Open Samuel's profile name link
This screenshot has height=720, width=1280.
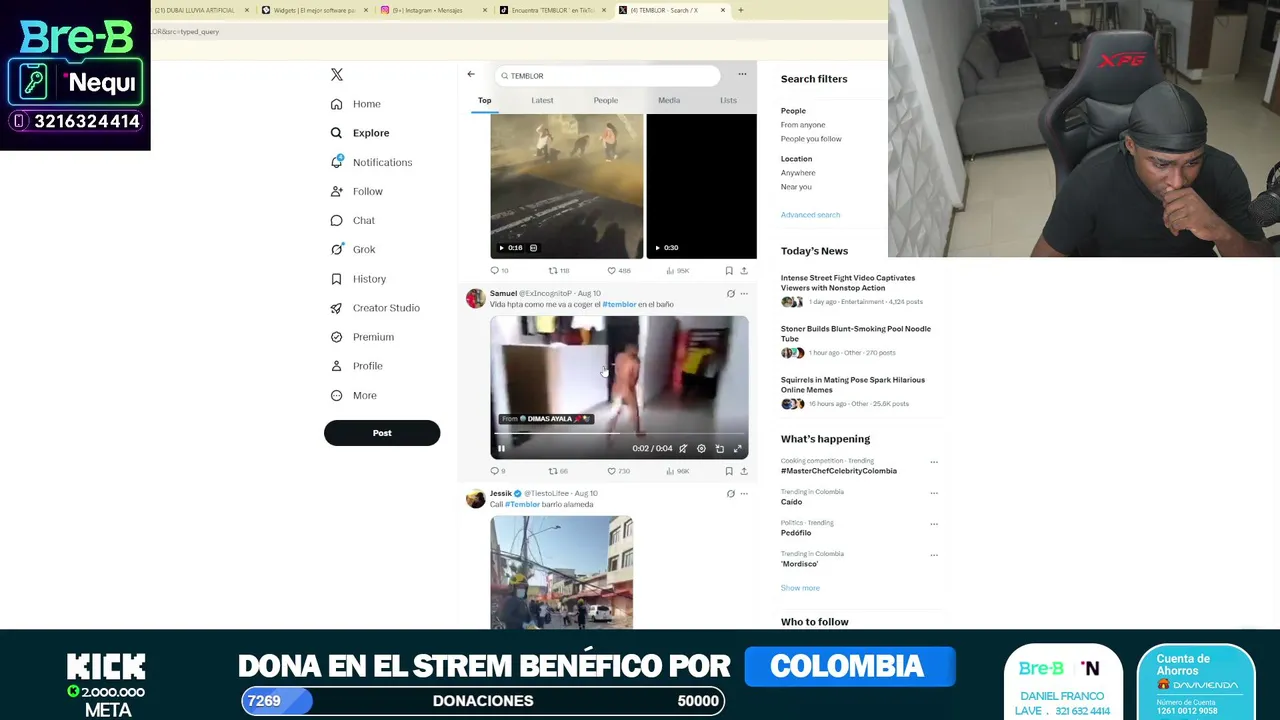click(503, 294)
